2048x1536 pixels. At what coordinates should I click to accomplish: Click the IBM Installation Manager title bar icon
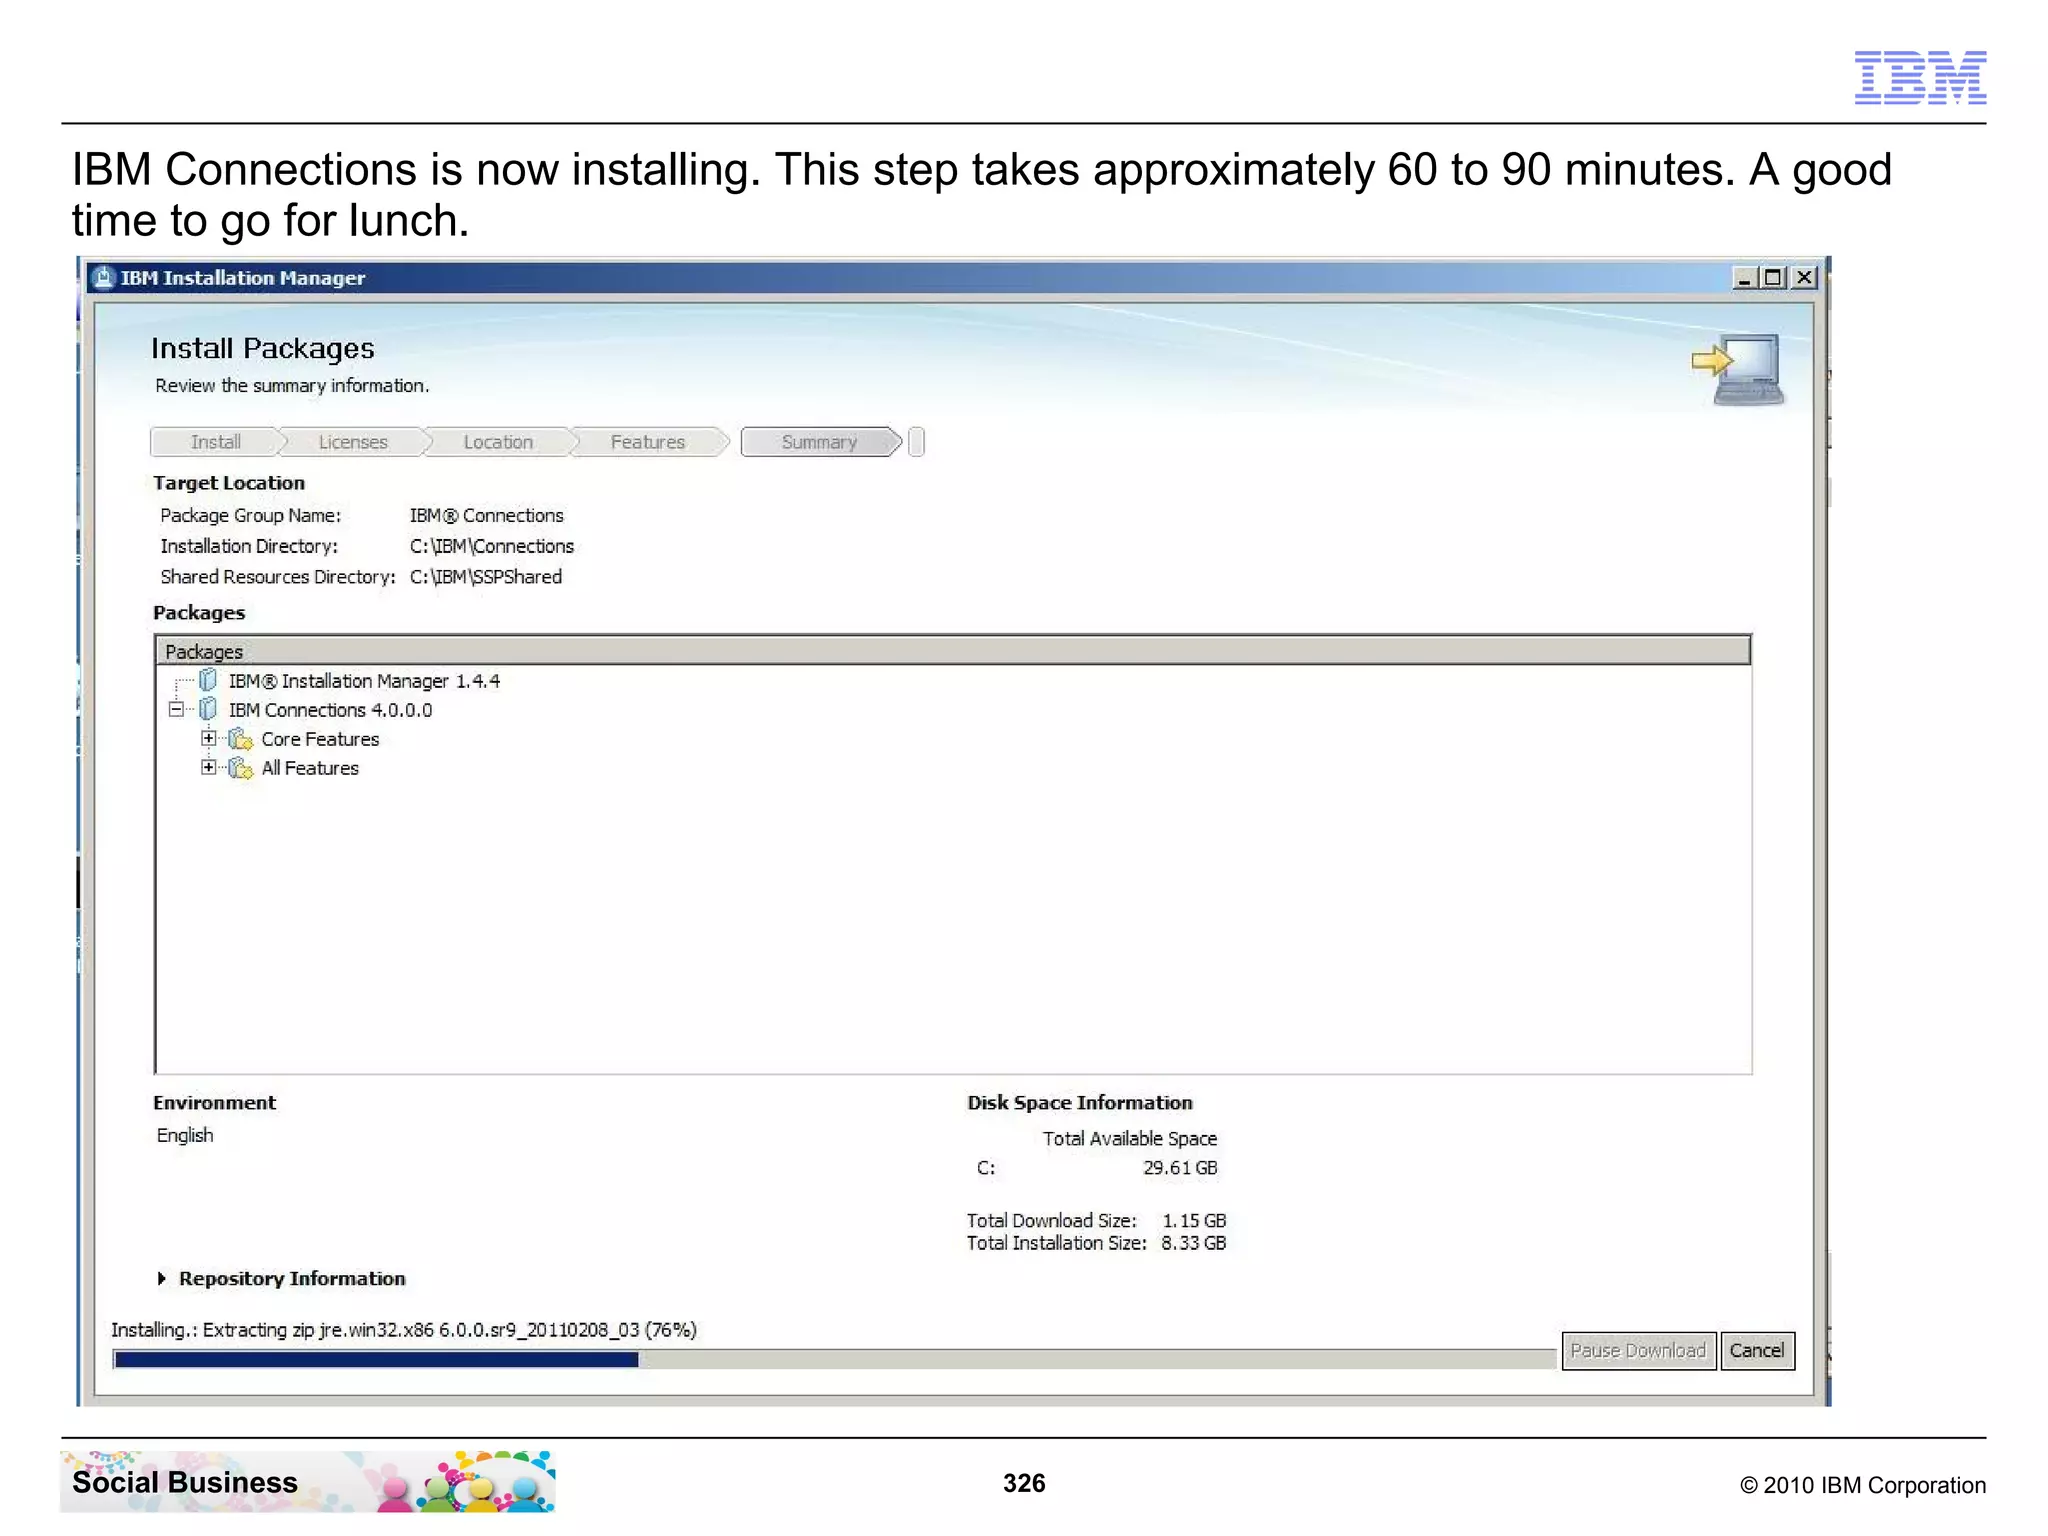coord(102,278)
